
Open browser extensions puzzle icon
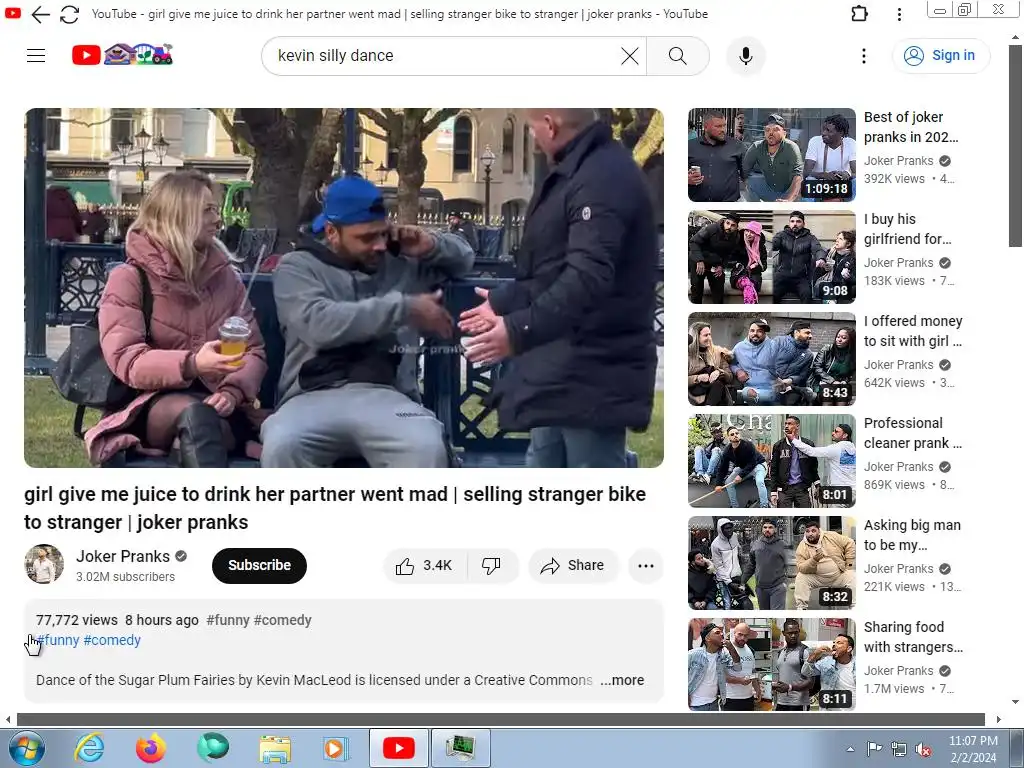(x=859, y=14)
